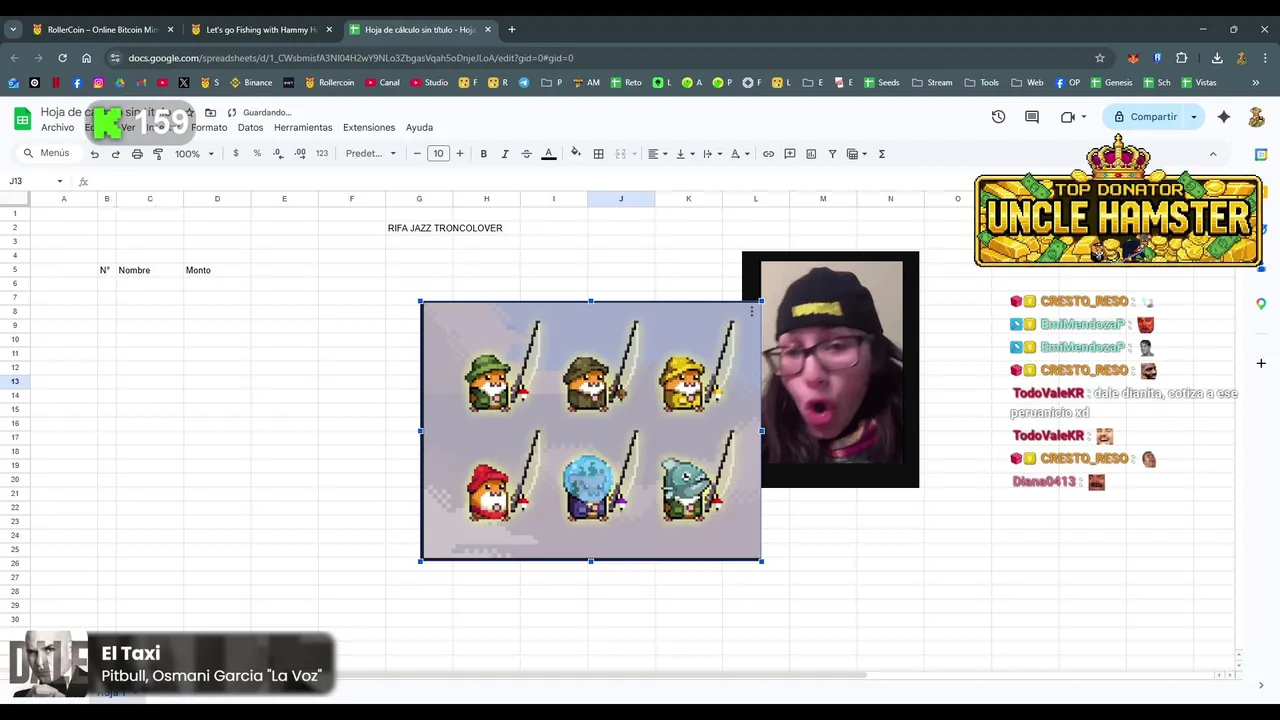Print the spreadsheet using the printer icon

click(137, 154)
